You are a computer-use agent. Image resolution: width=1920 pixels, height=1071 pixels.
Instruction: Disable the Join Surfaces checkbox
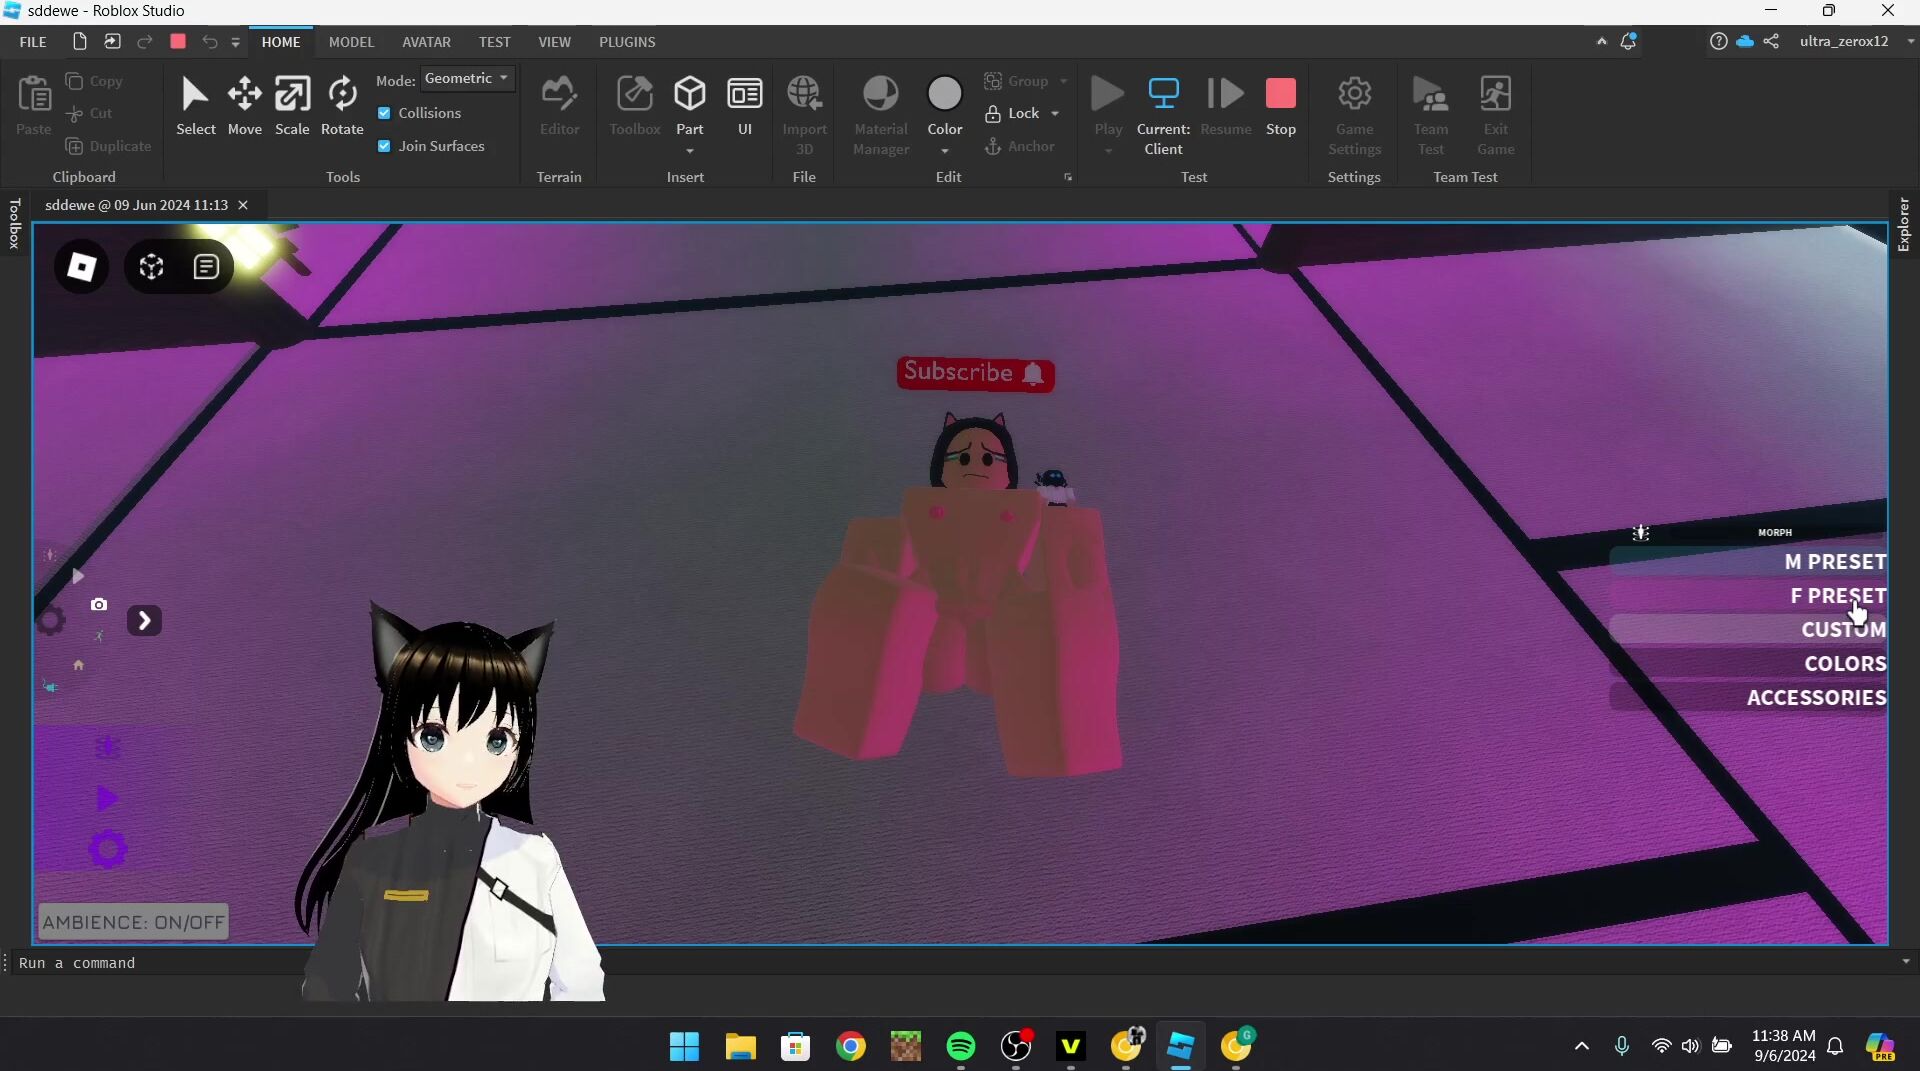pyautogui.click(x=384, y=146)
